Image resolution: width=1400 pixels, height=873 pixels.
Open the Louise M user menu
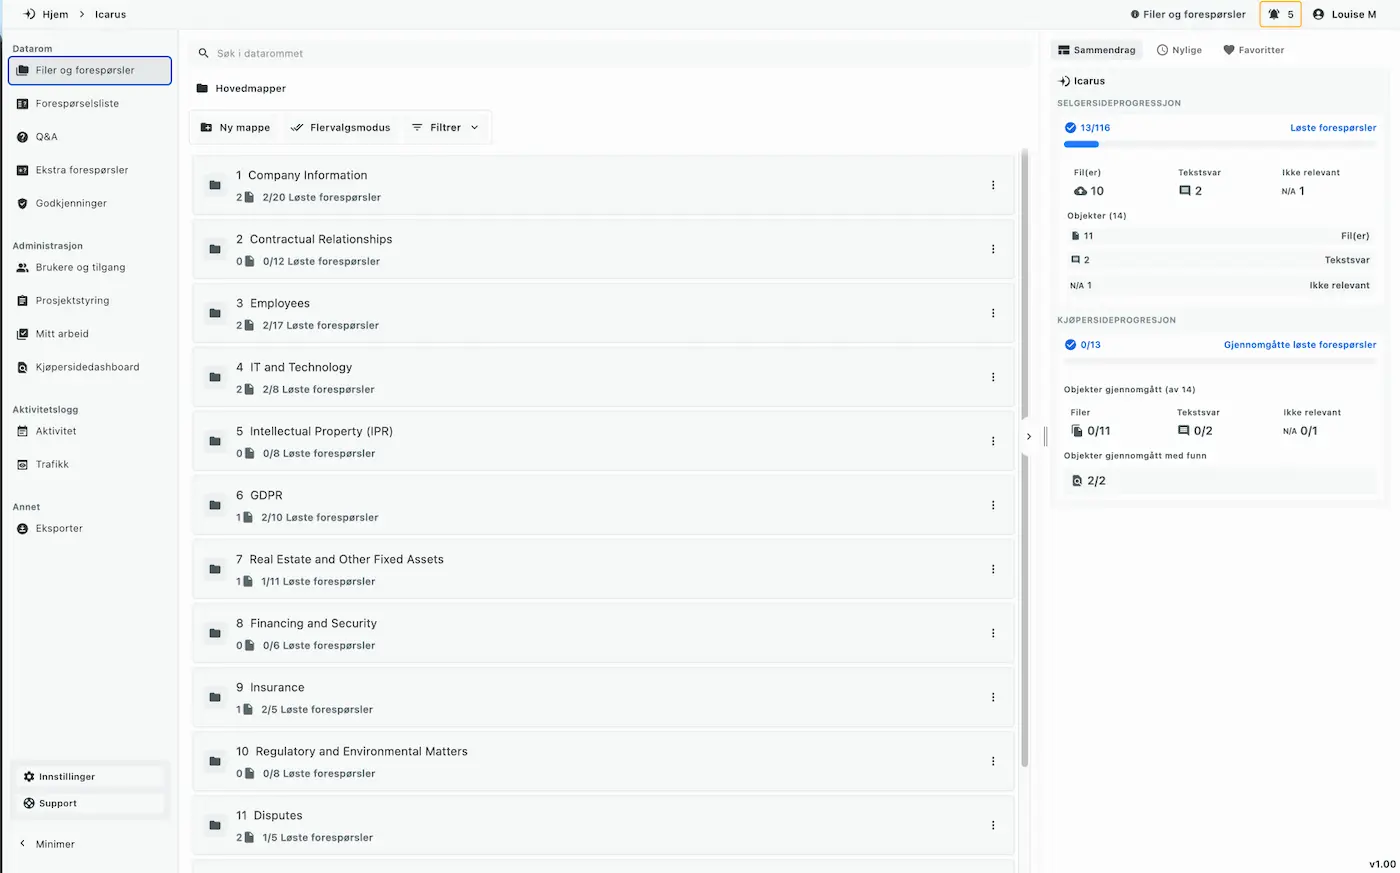click(x=1344, y=14)
